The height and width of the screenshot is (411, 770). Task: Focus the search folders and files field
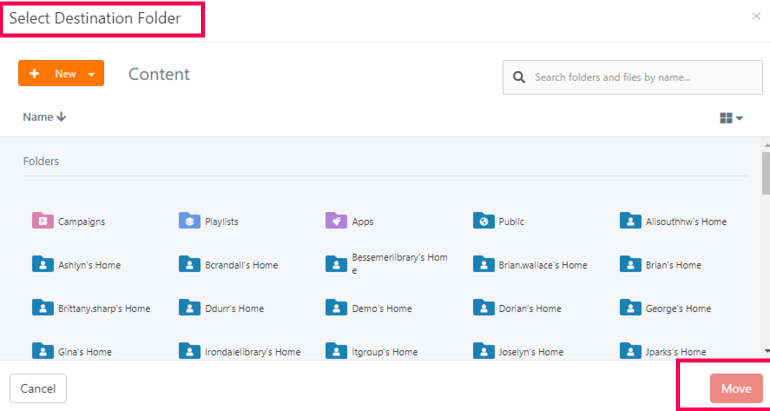pyautogui.click(x=632, y=77)
